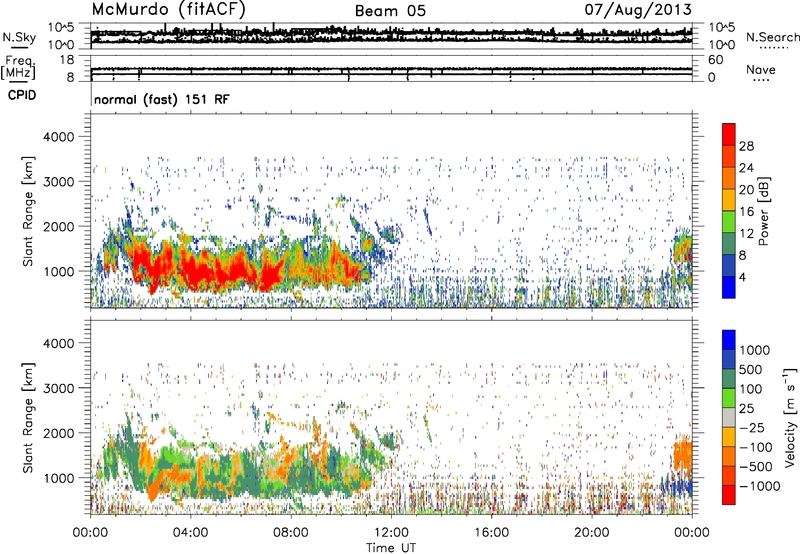The height and width of the screenshot is (554, 800).
Task: Click the 'McMurdo (fitACF)' plot title
Action: (x=168, y=10)
